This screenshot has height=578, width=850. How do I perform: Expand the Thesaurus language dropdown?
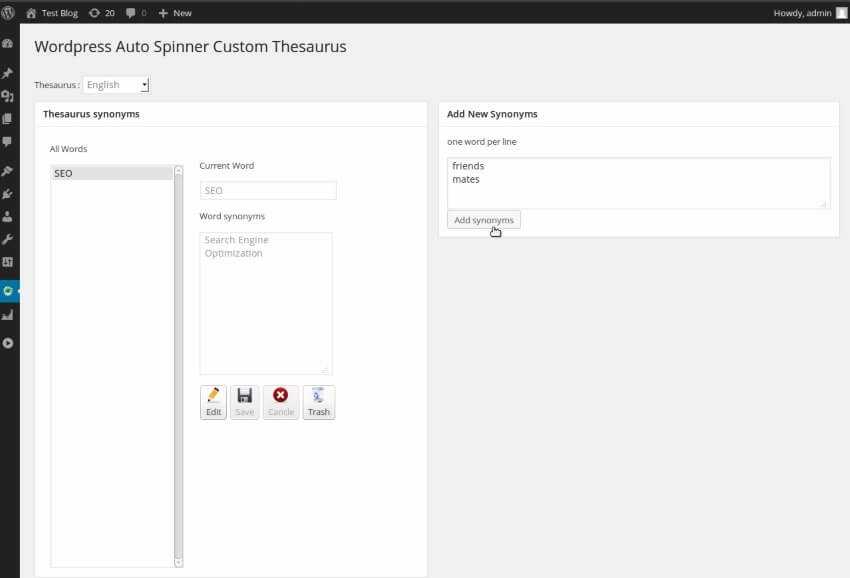(117, 85)
